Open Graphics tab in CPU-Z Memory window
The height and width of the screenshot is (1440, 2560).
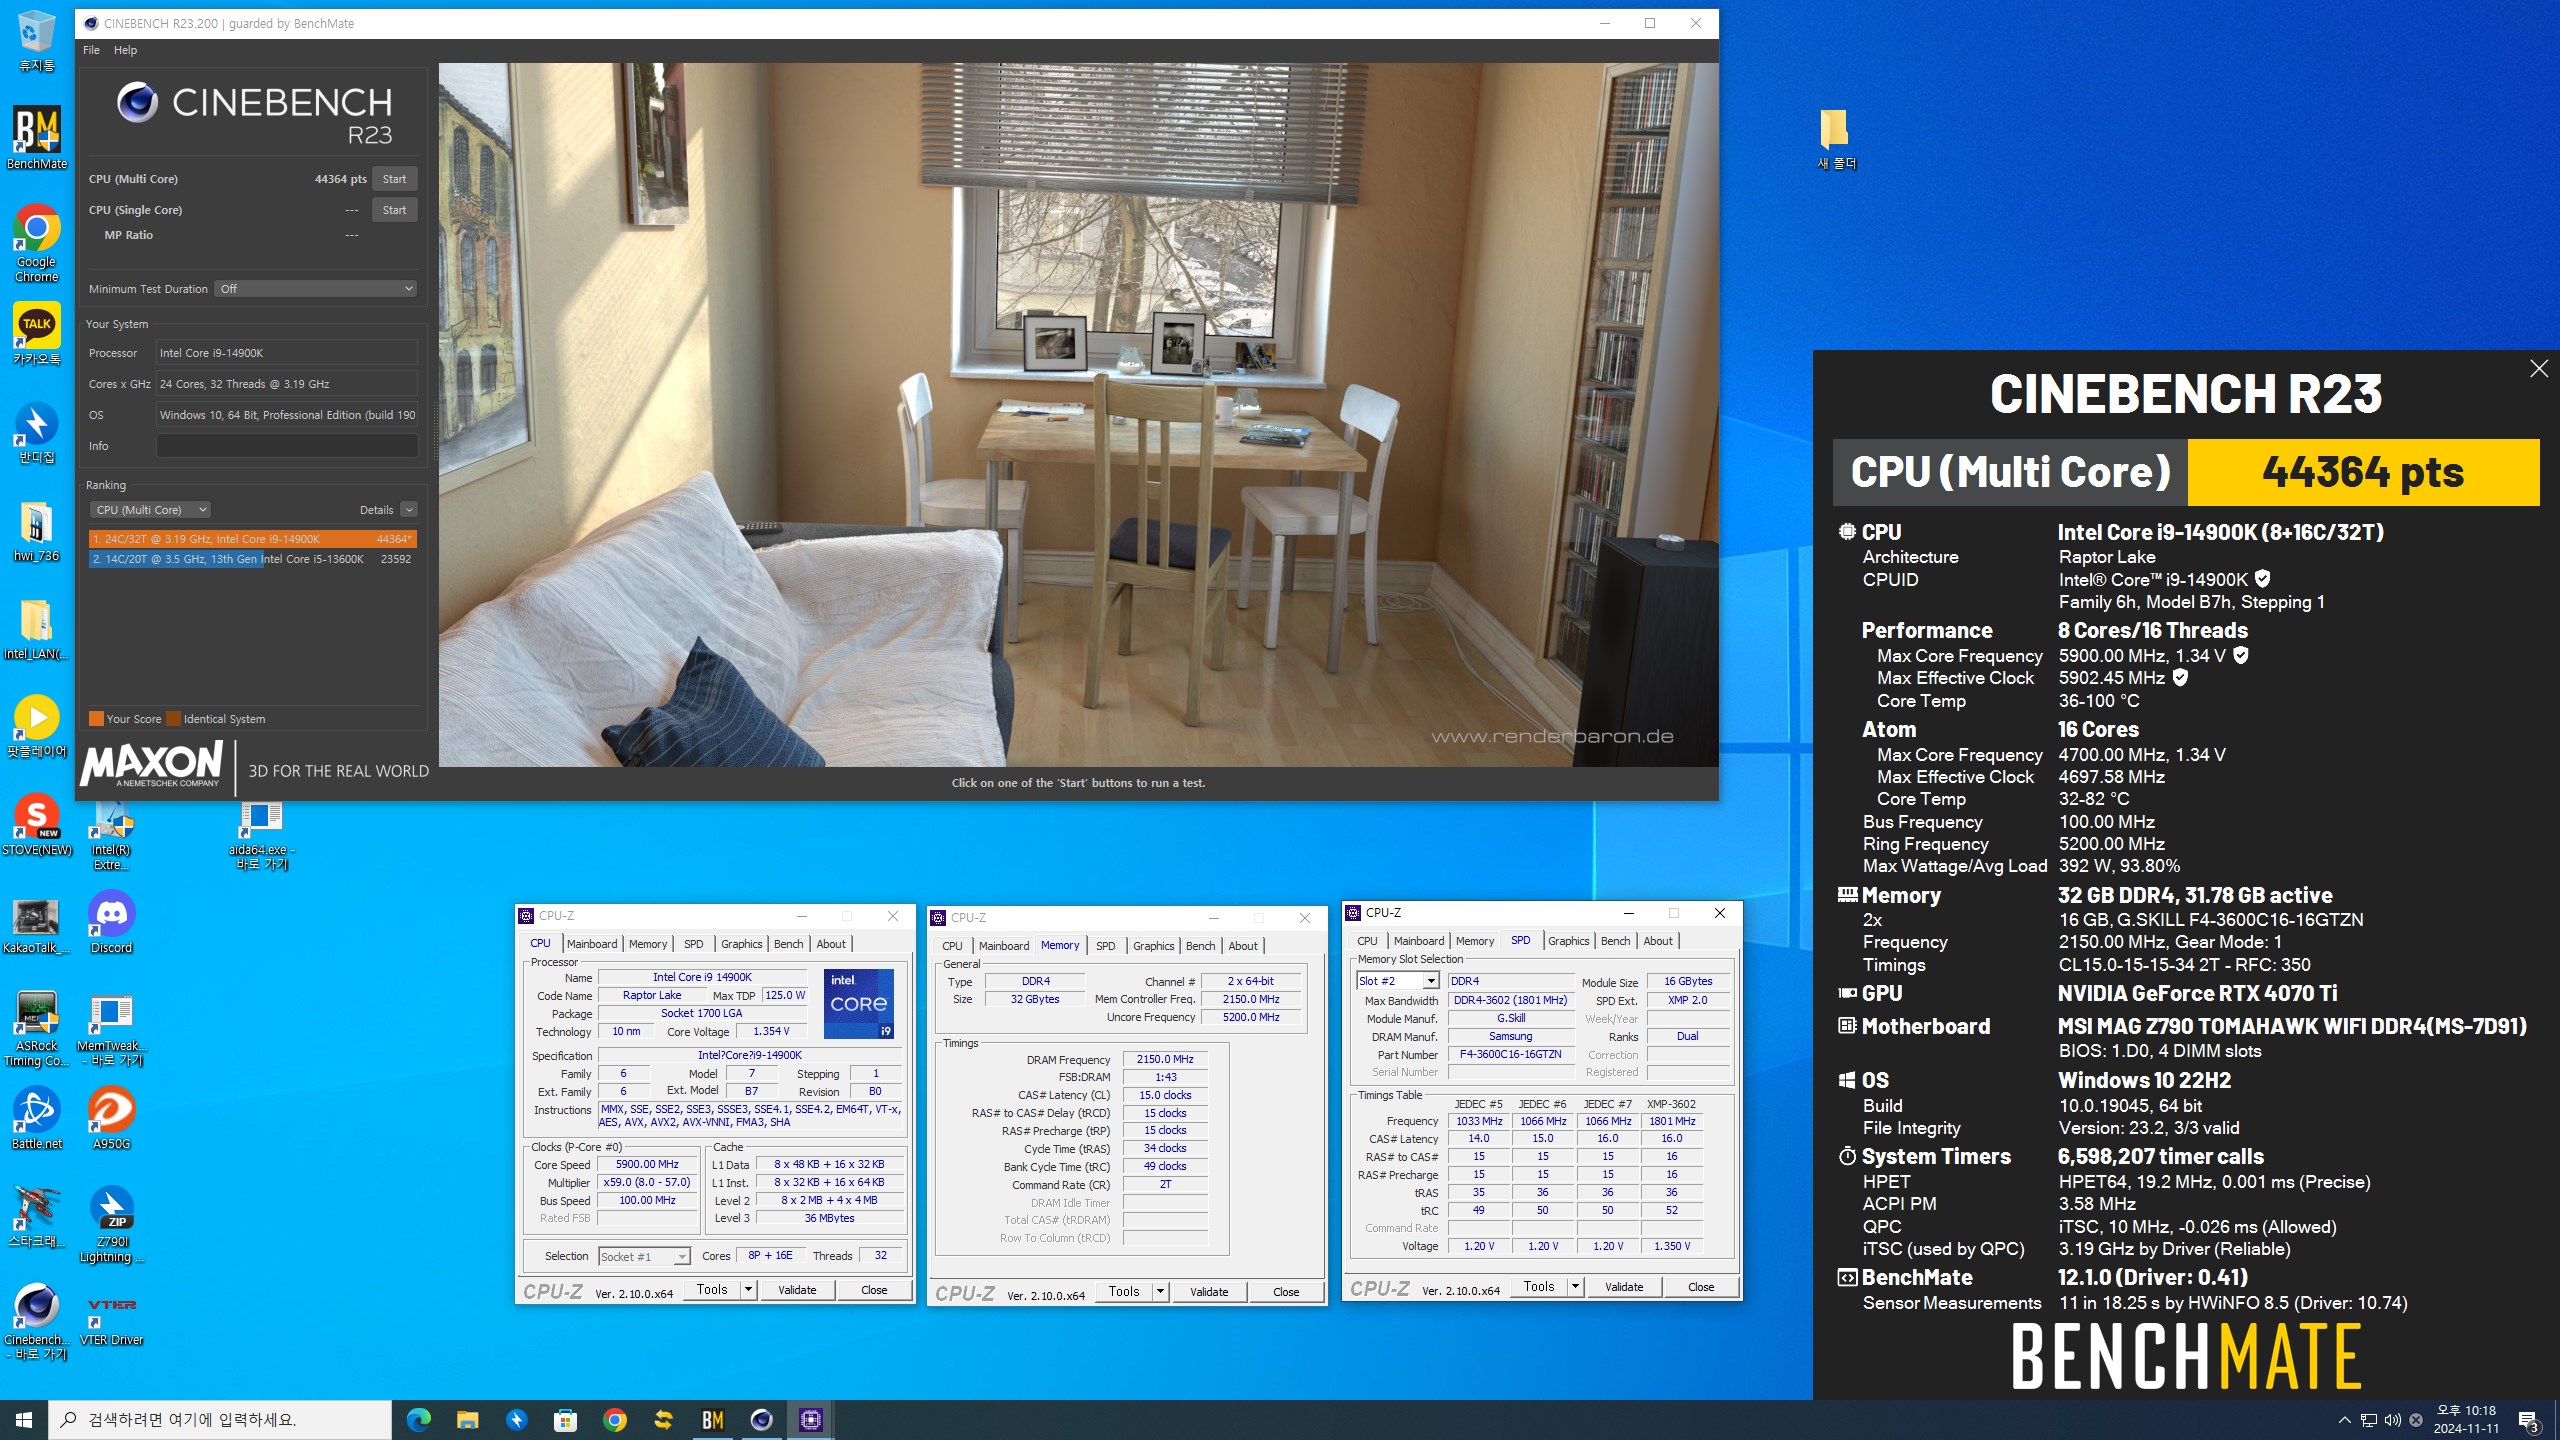[1153, 946]
